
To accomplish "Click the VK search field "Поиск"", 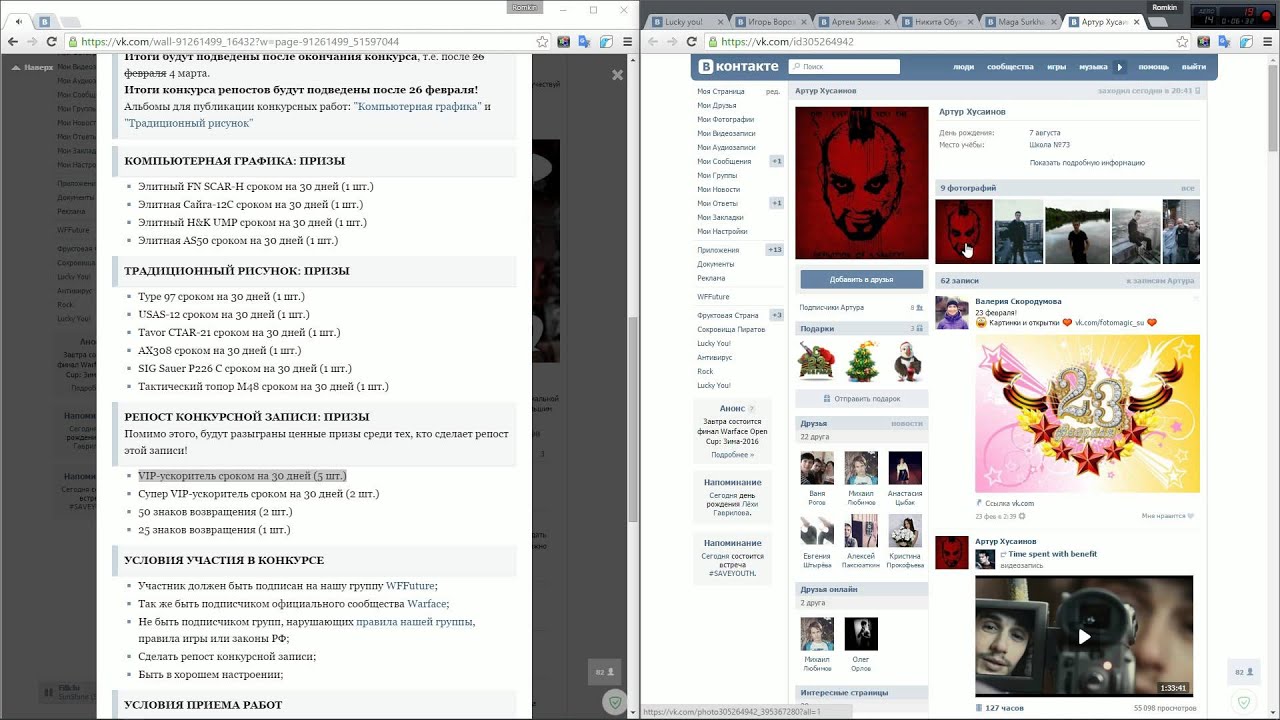I will coord(844,67).
